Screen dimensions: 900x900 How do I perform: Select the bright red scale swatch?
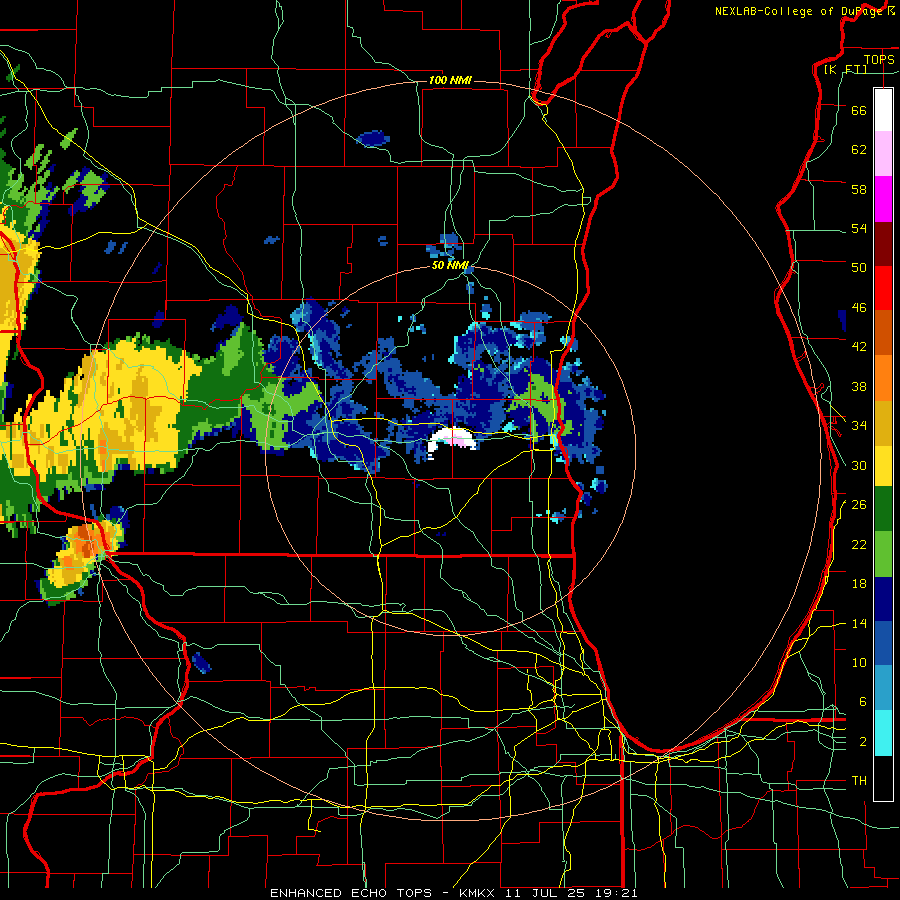coord(883,288)
